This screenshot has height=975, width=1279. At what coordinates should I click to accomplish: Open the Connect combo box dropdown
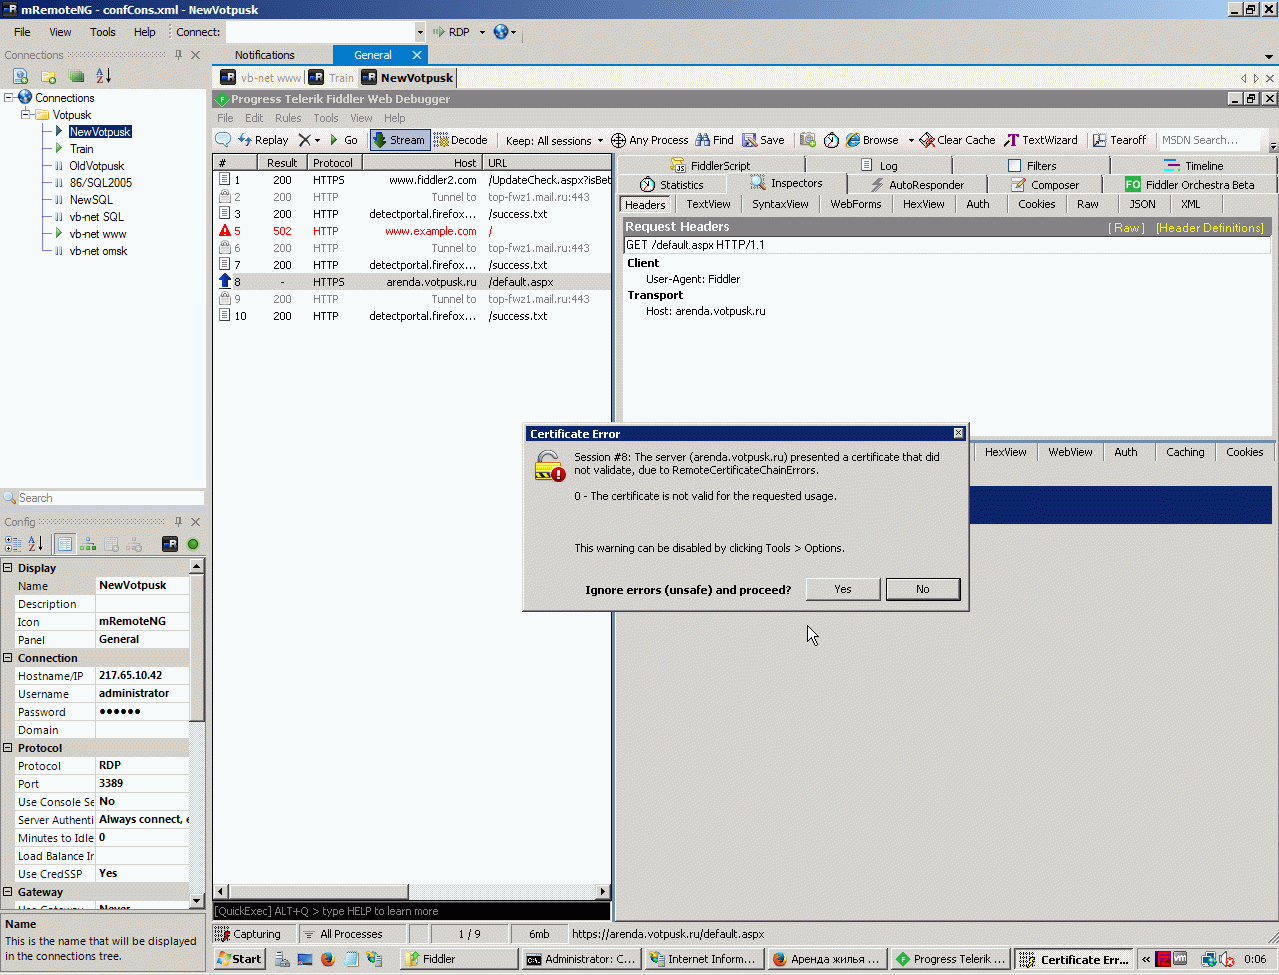pyautogui.click(x=420, y=32)
